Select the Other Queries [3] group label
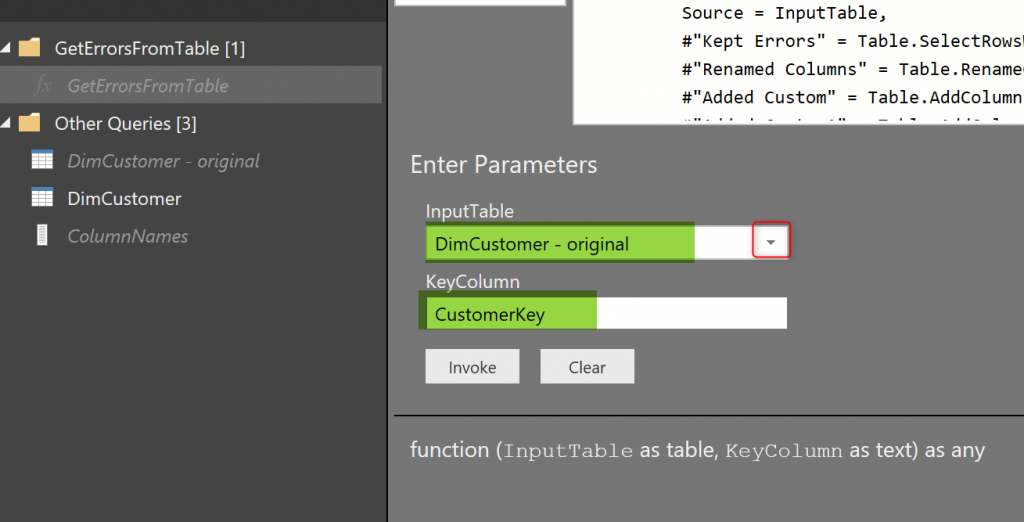The width and height of the screenshot is (1024, 522). (125, 124)
